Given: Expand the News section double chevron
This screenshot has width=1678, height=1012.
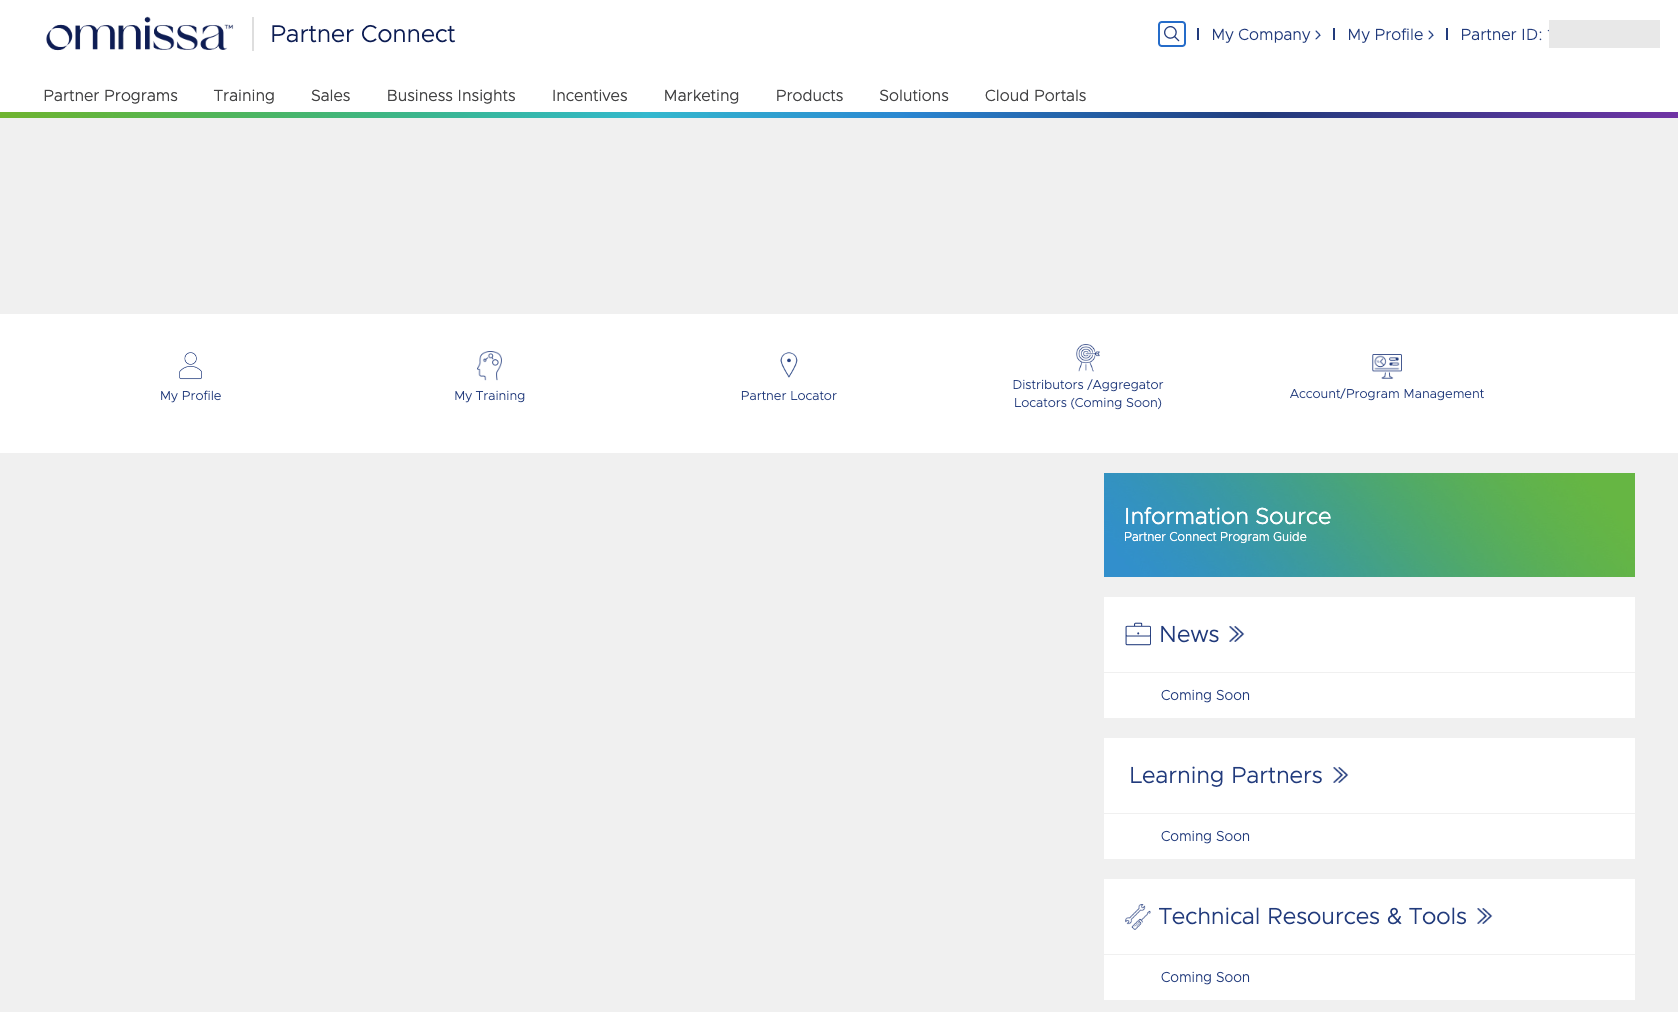Looking at the screenshot, I should (1237, 635).
